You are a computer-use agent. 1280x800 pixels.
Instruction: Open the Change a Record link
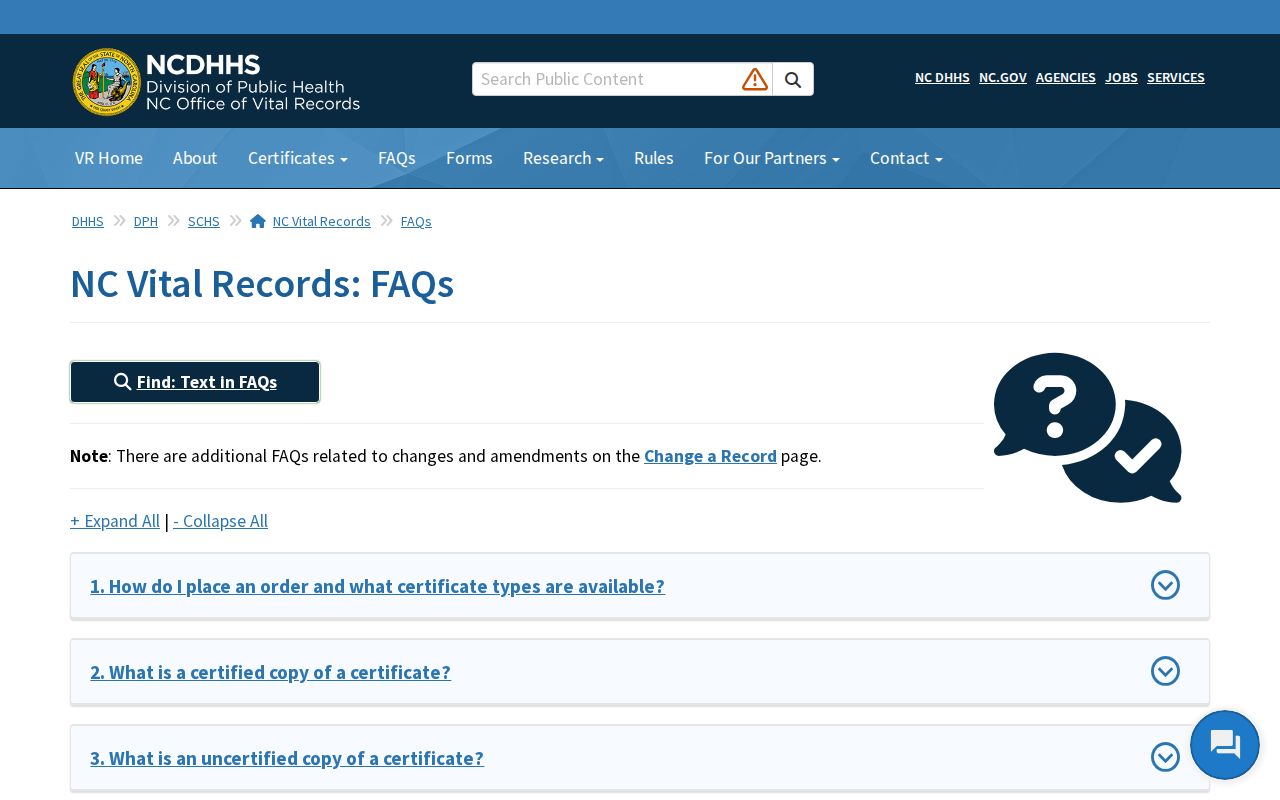pos(710,456)
